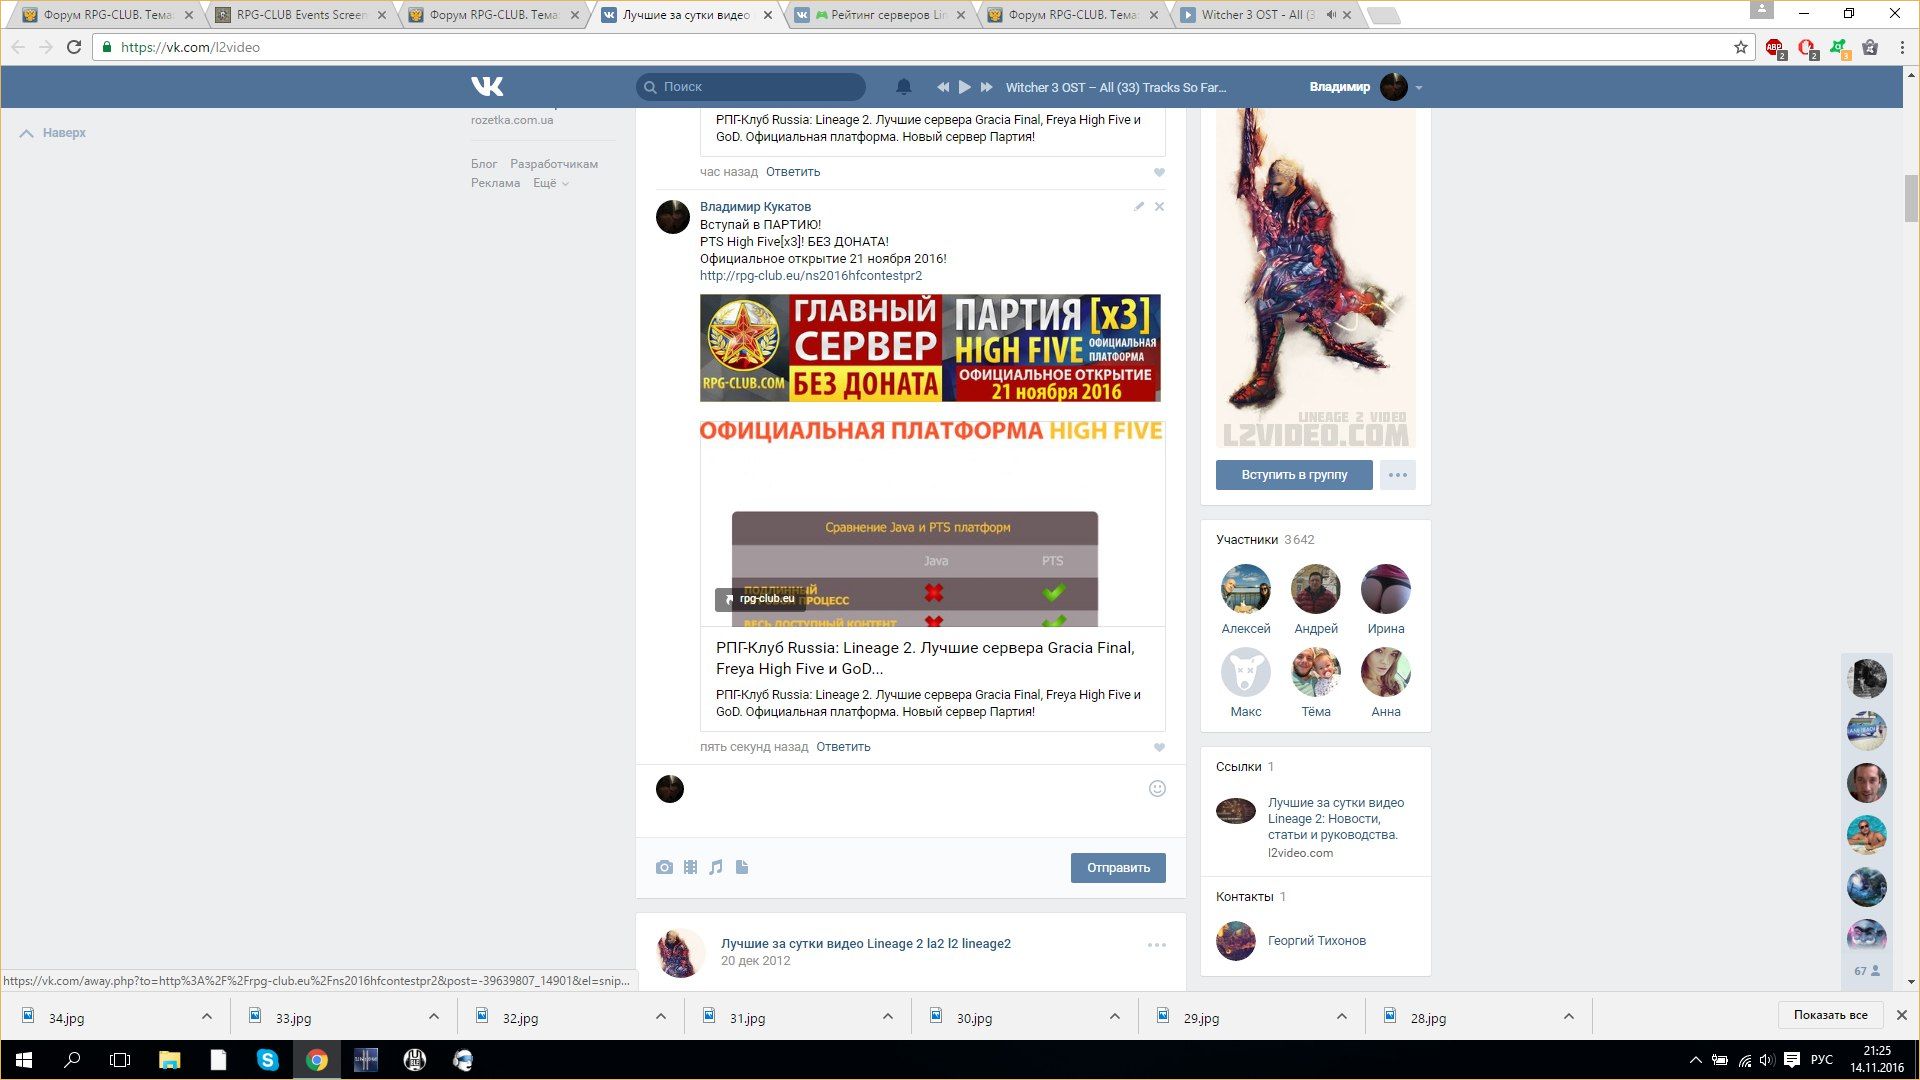Like the five-seconds-ago comment heart
The height and width of the screenshot is (1080, 1920).
click(1159, 748)
